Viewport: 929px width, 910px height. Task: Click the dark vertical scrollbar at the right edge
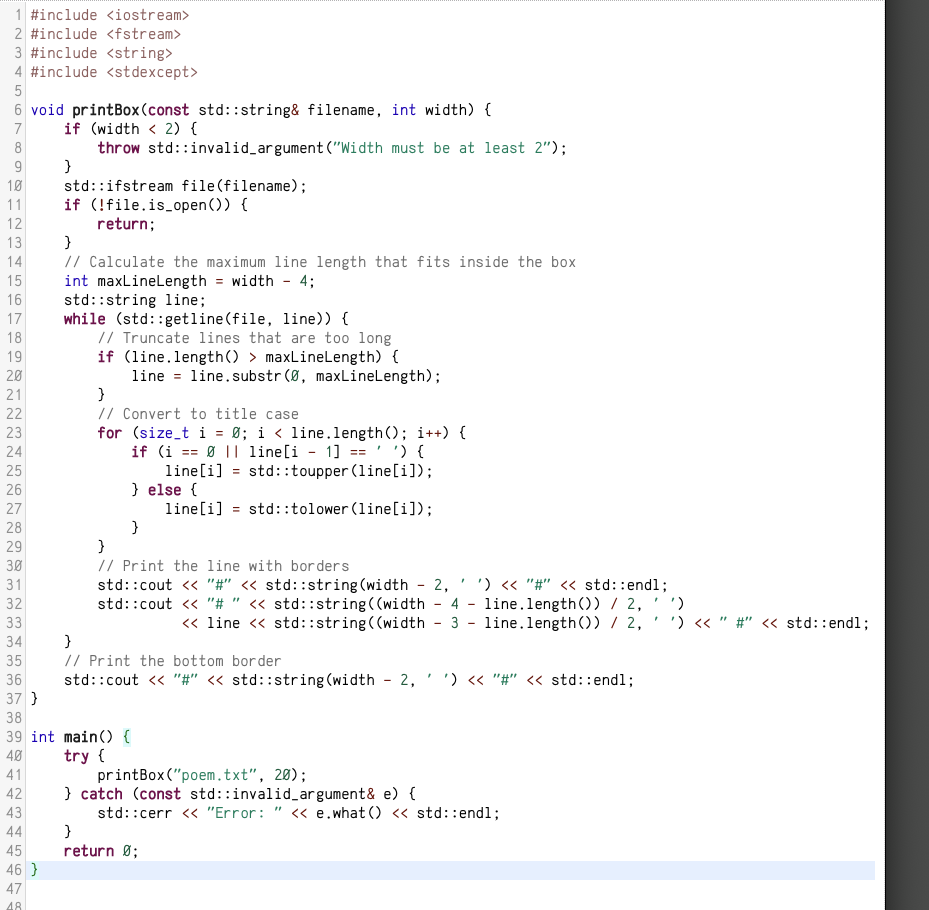click(907, 455)
